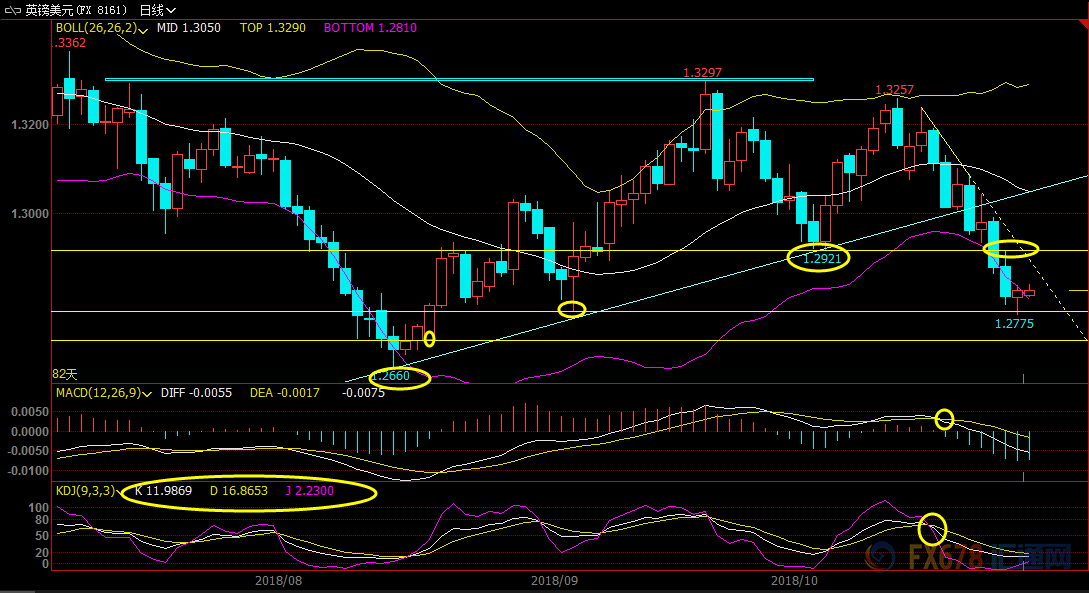
Task: Click the 1.3297 high price label
Action: pyautogui.click(x=702, y=73)
